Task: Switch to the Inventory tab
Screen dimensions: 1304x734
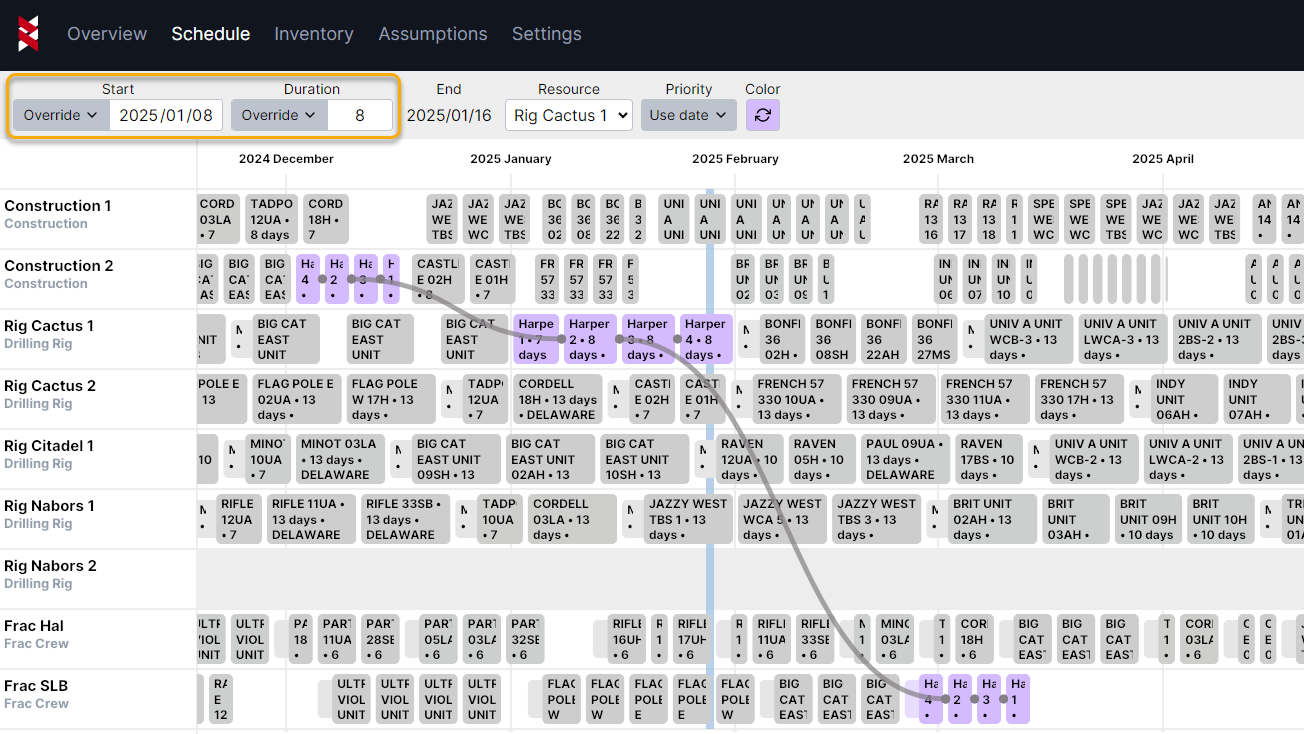Action: tap(314, 34)
